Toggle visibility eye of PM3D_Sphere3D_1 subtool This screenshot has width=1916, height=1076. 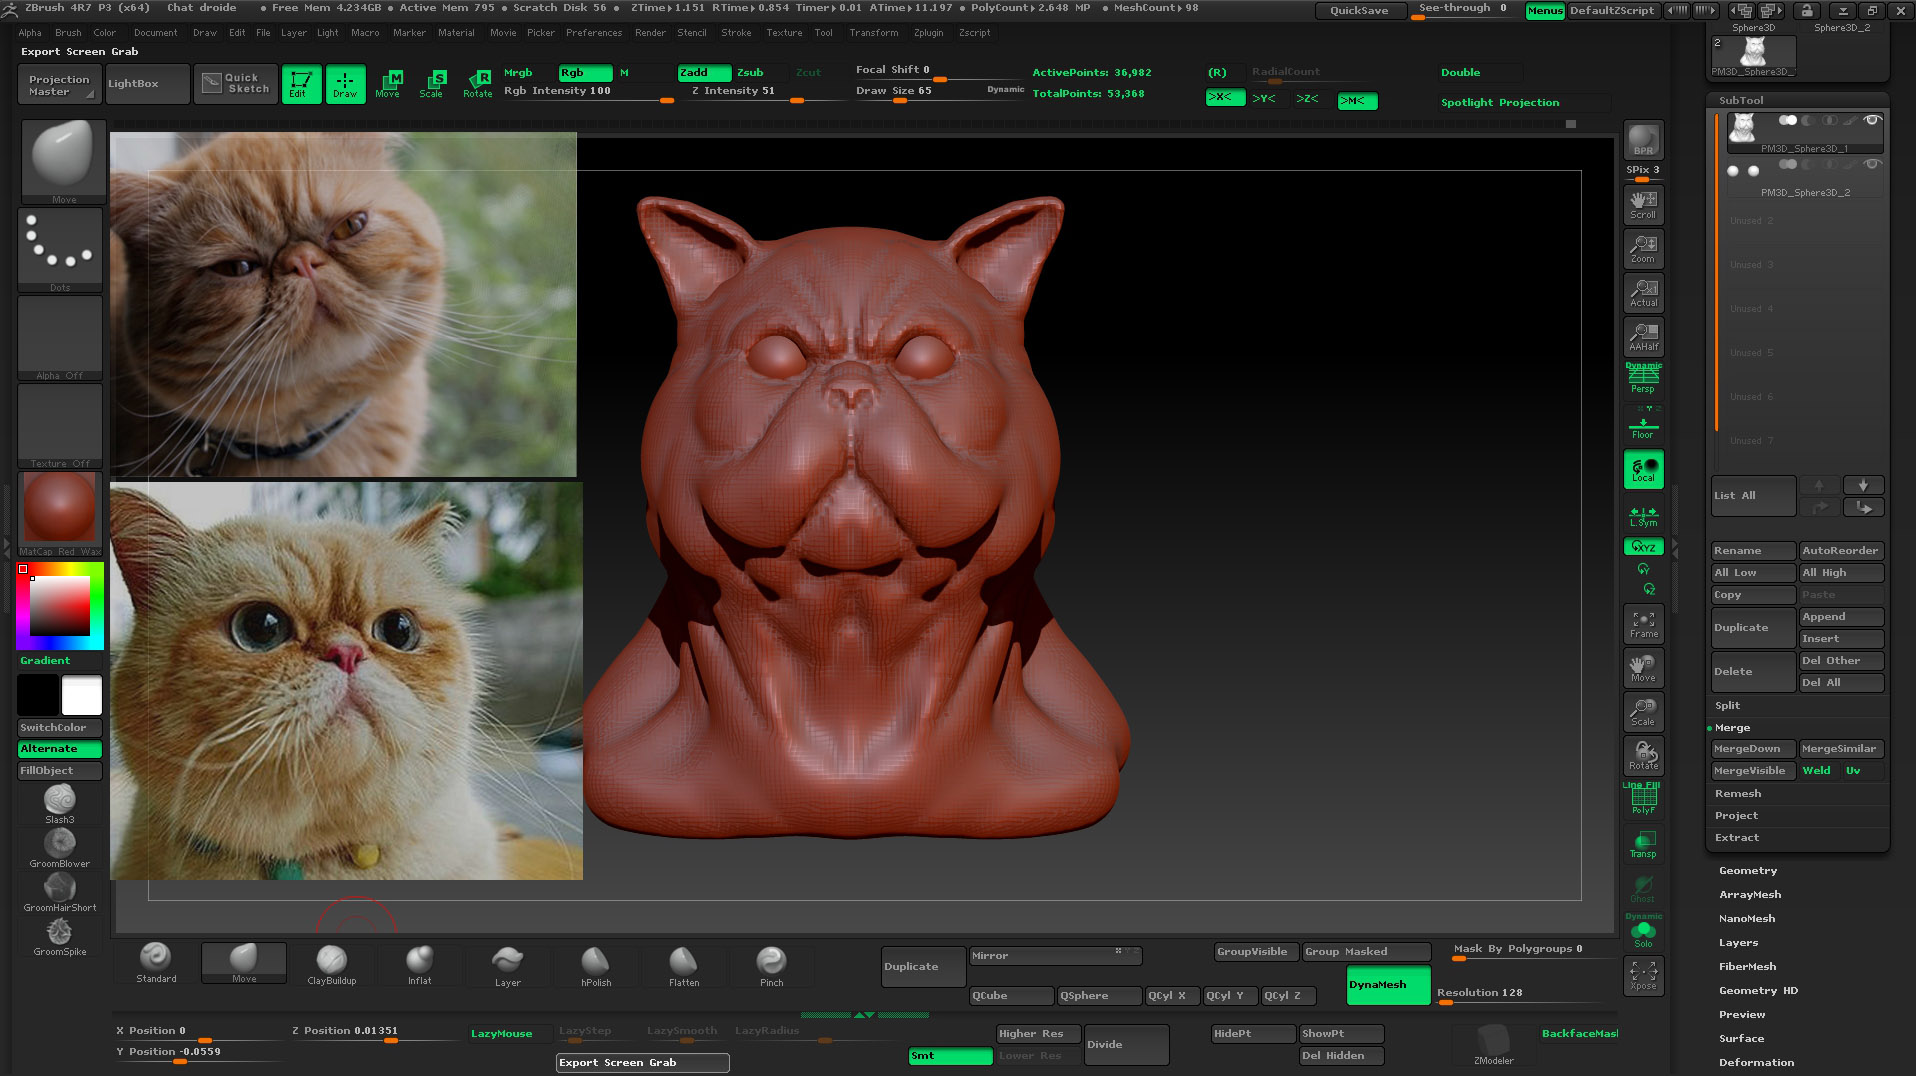pos(1872,120)
